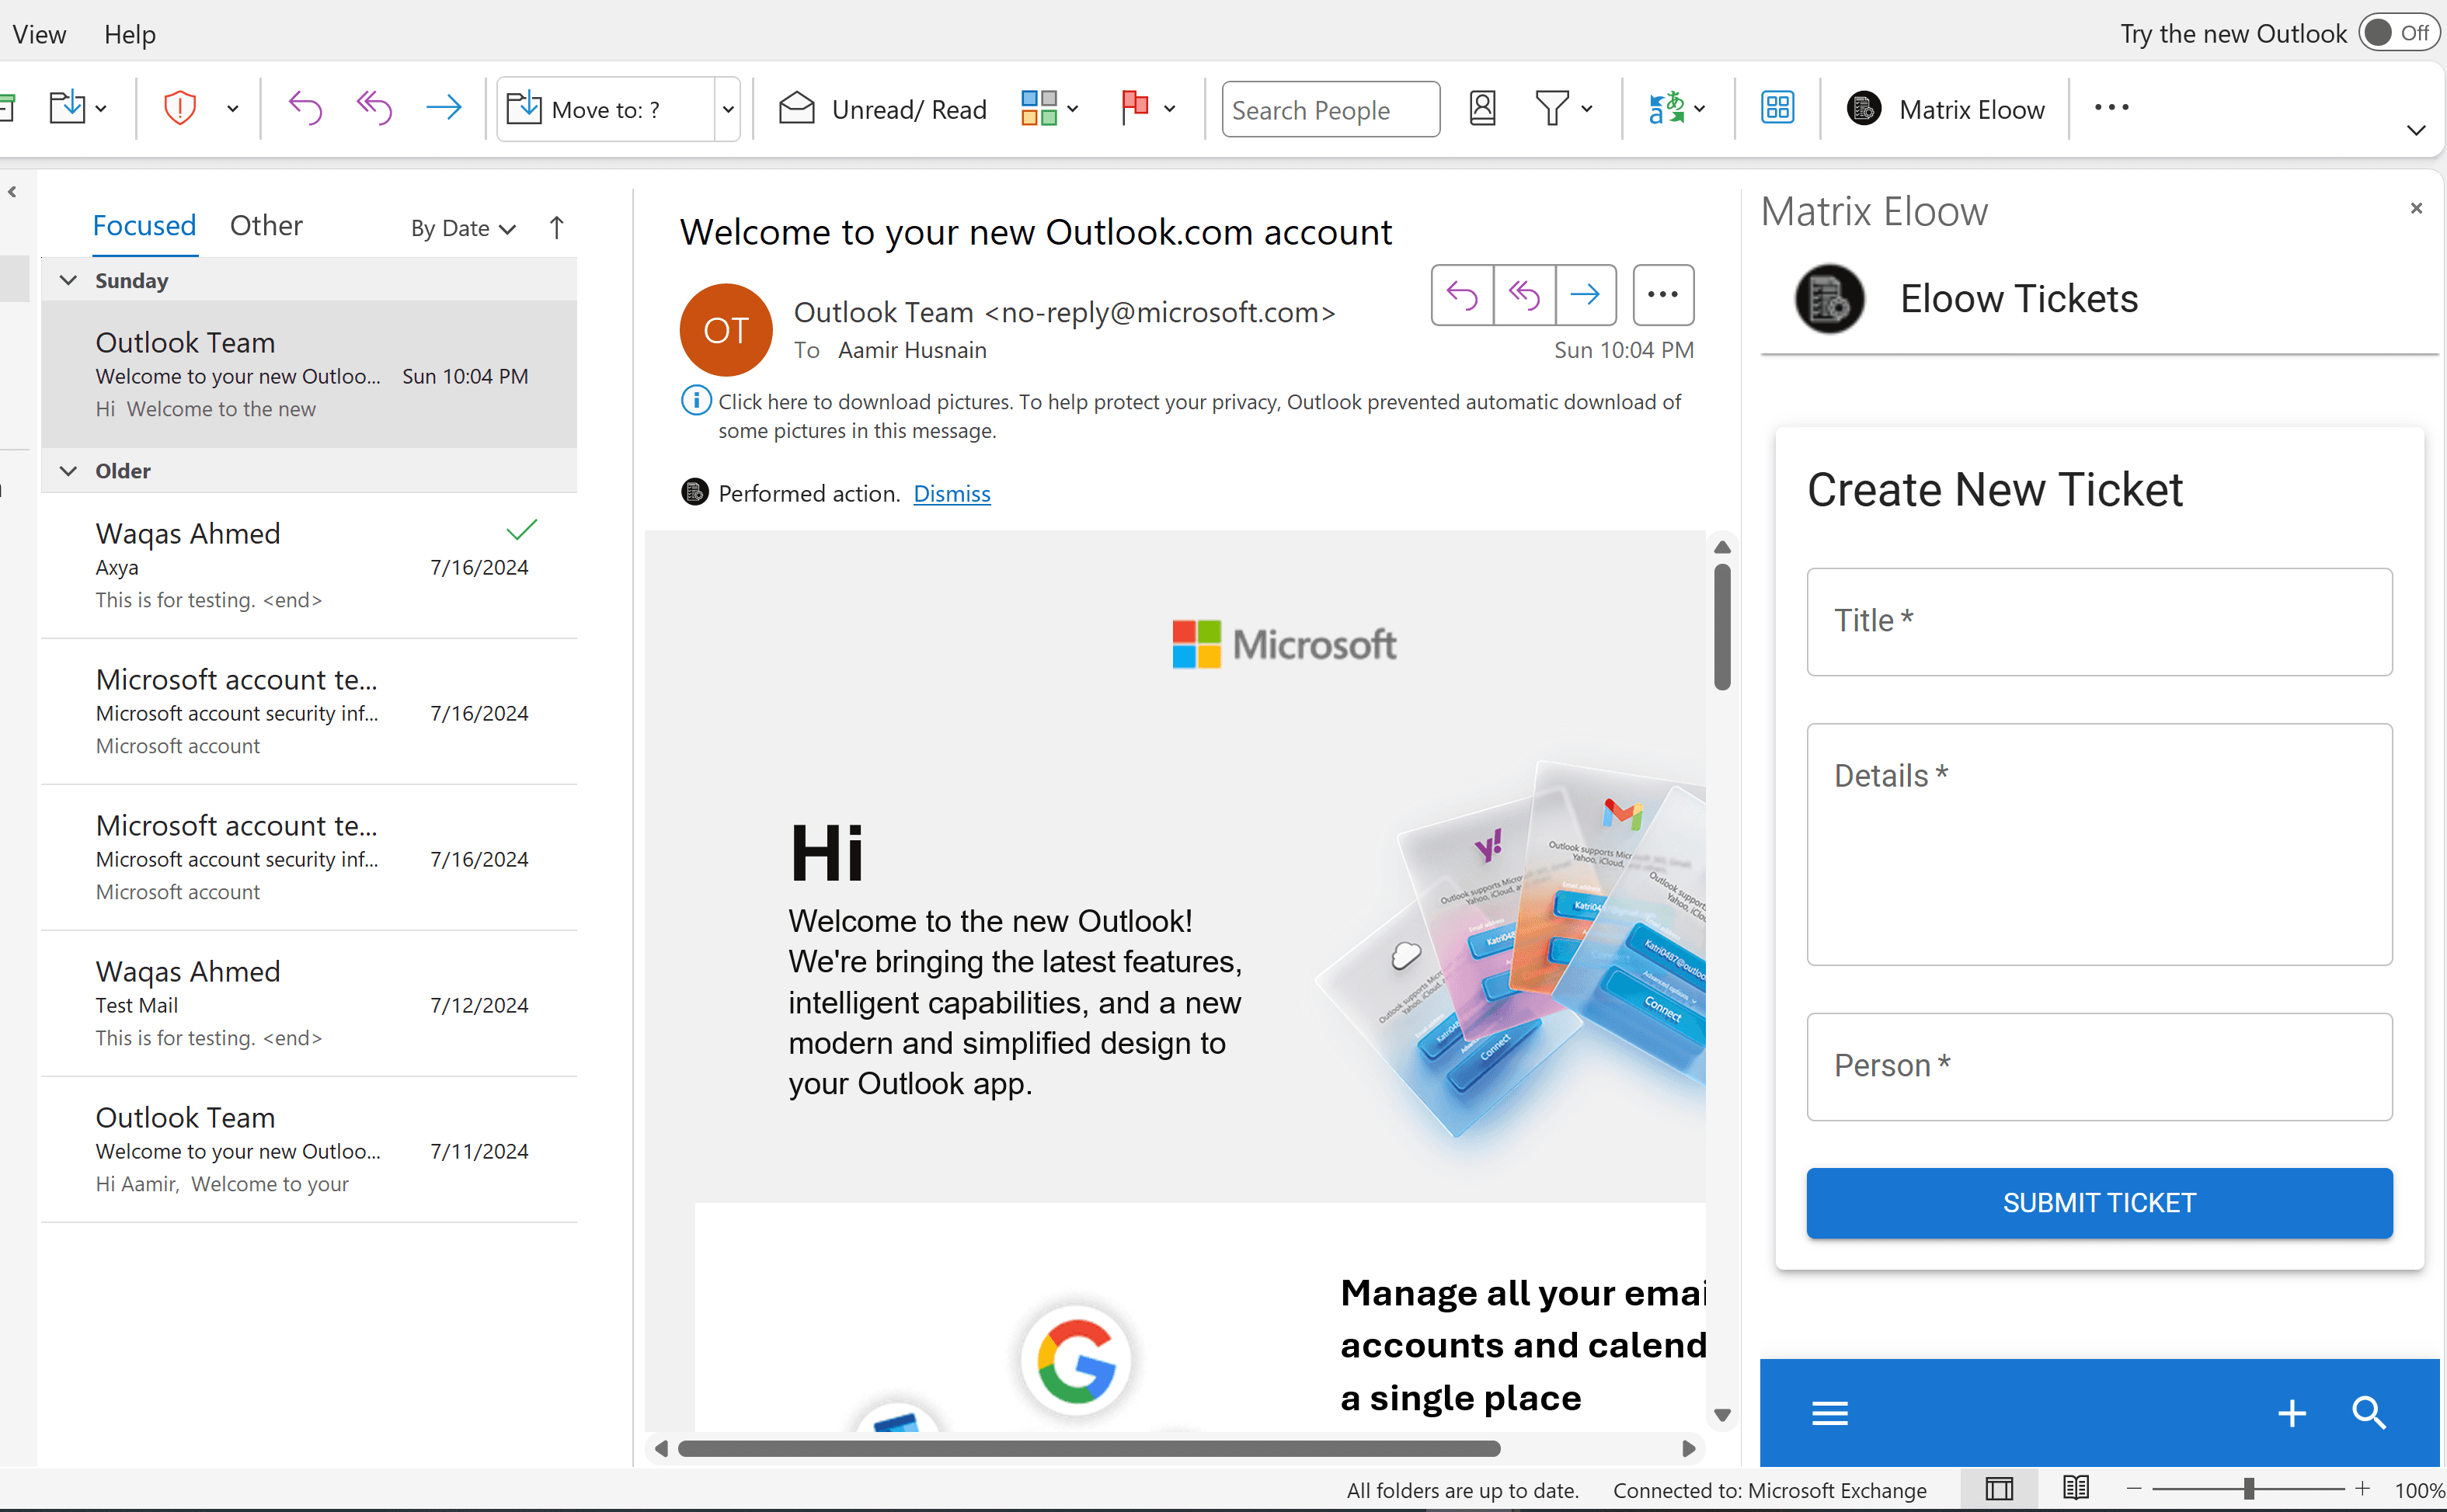The image size is (2447, 1512).
Task: Collapse the Sunday message group
Action: (68, 280)
